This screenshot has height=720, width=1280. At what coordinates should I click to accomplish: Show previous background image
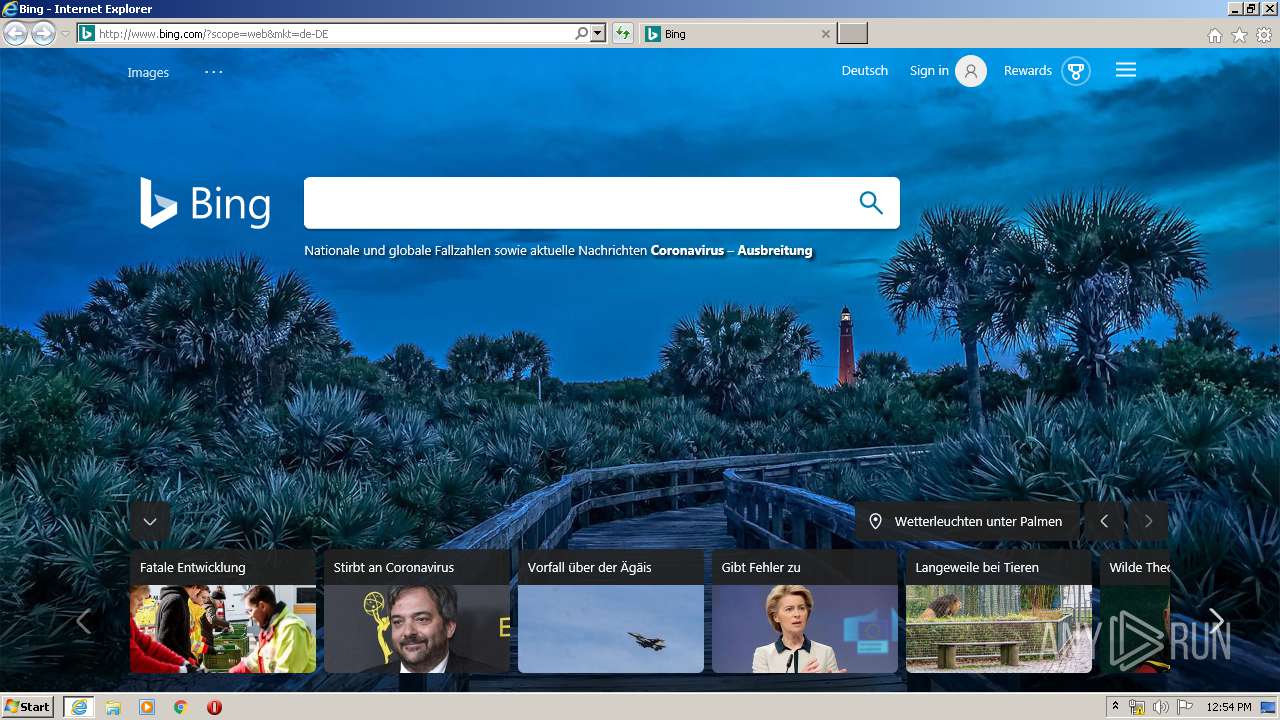pyautogui.click(x=1104, y=521)
